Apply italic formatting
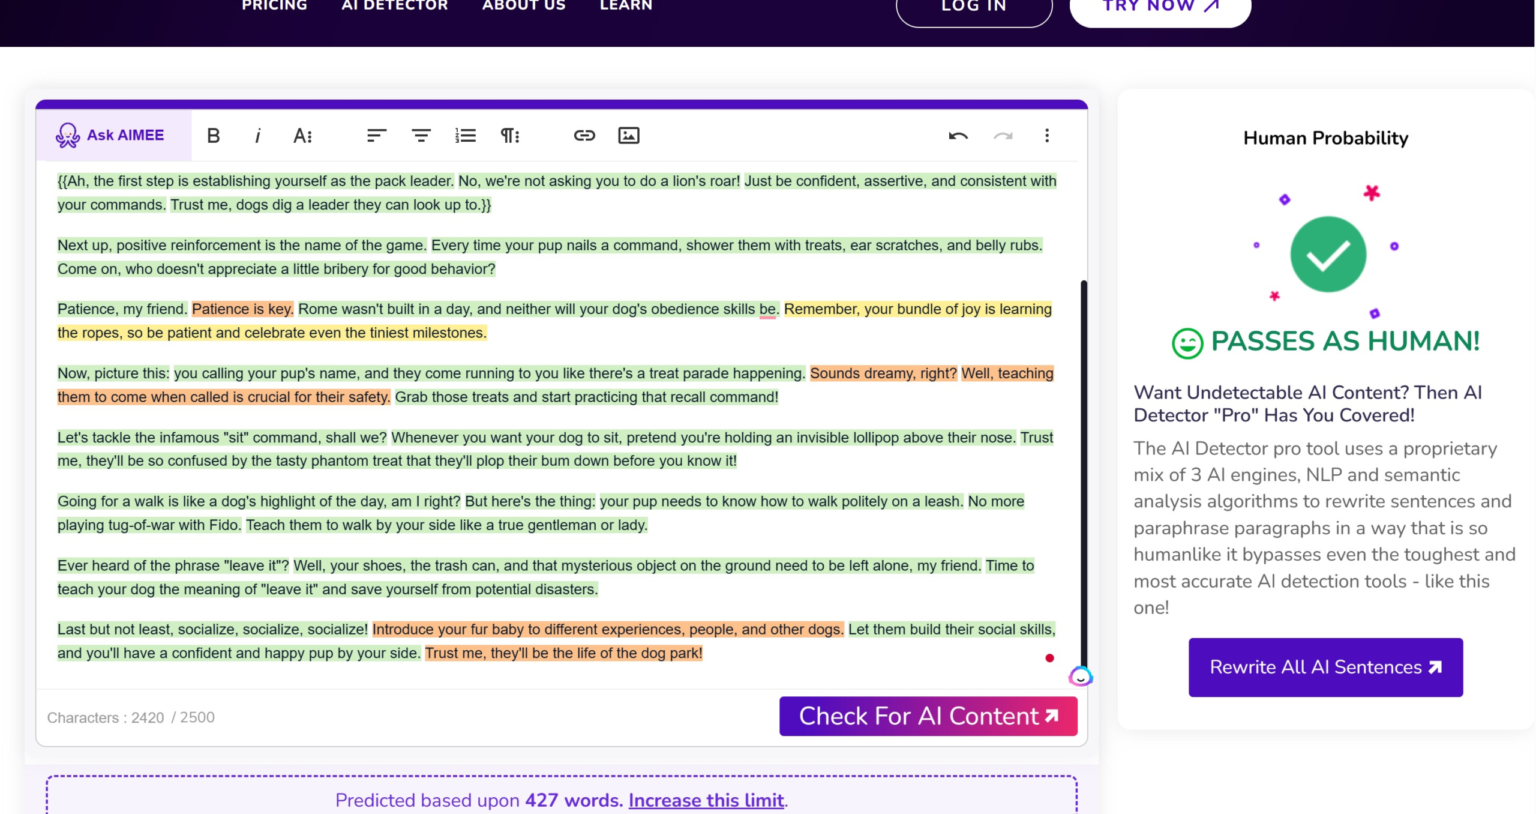Image resolution: width=1536 pixels, height=814 pixels. point(257,135)
